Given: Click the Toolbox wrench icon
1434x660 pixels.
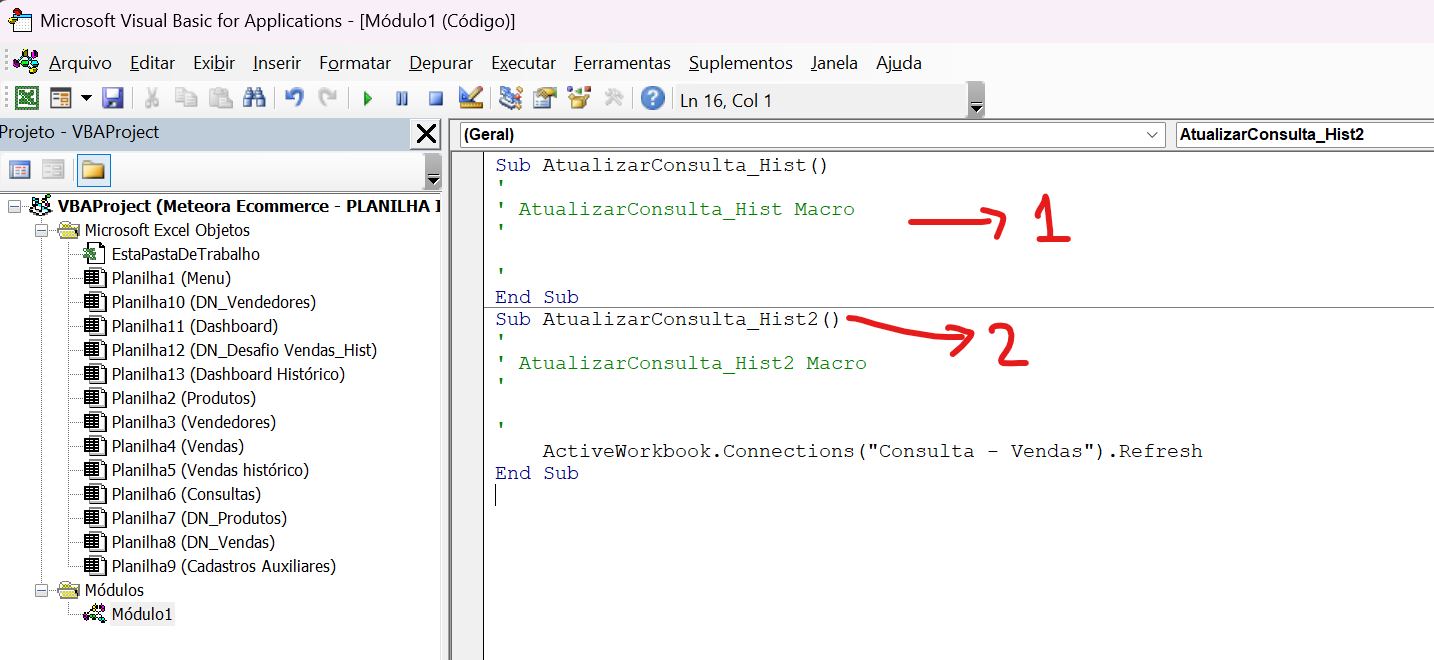Looking at the screenshot, I should pos(614,99).
